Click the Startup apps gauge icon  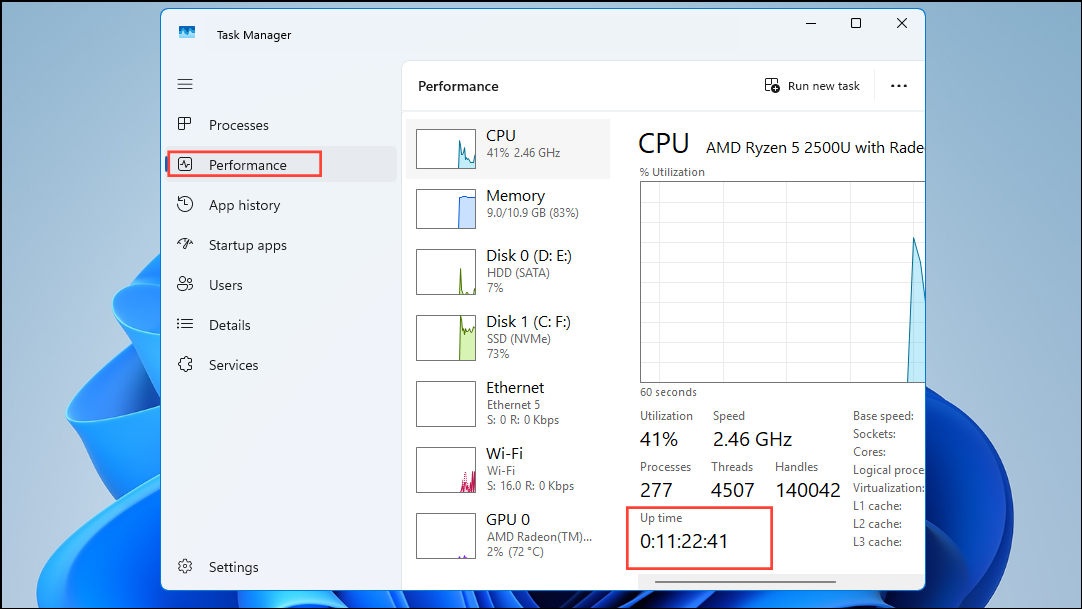point(185,243)
